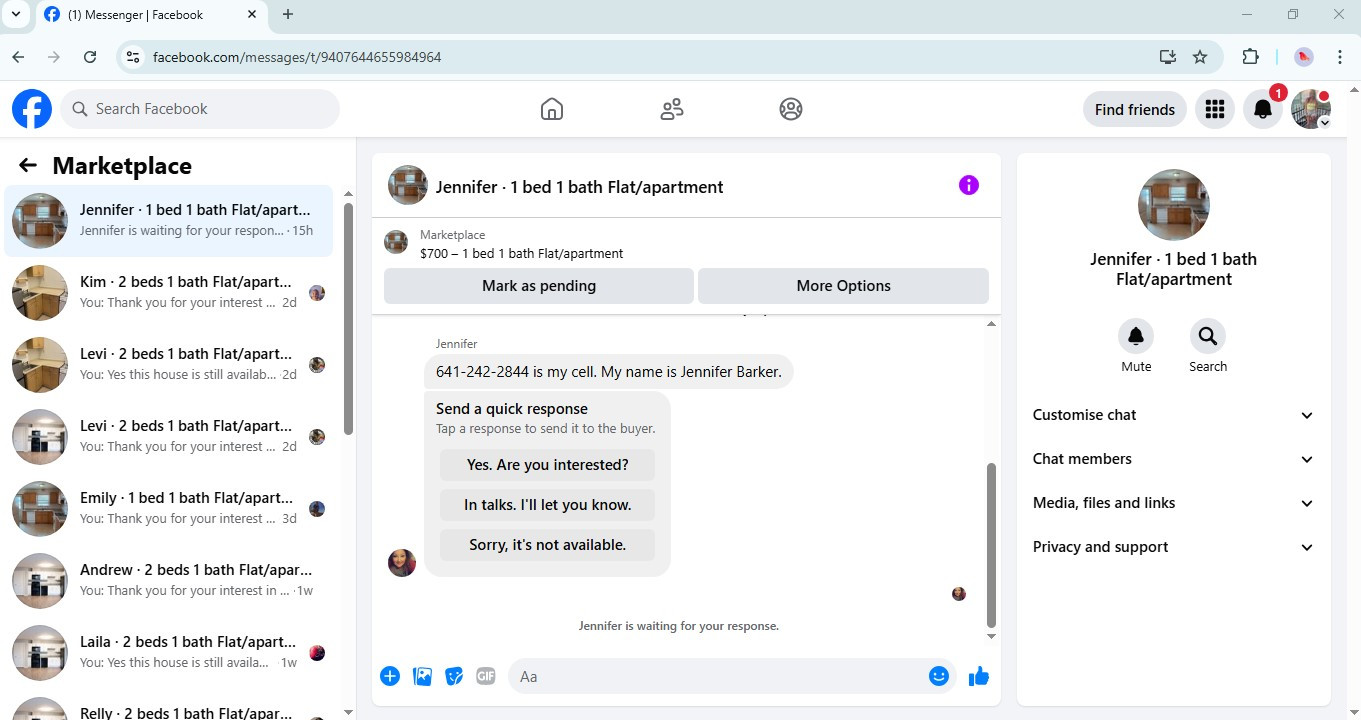Choose a GIF in composer
Viewport: 1361px width, 720px height.
coord(486,676)
